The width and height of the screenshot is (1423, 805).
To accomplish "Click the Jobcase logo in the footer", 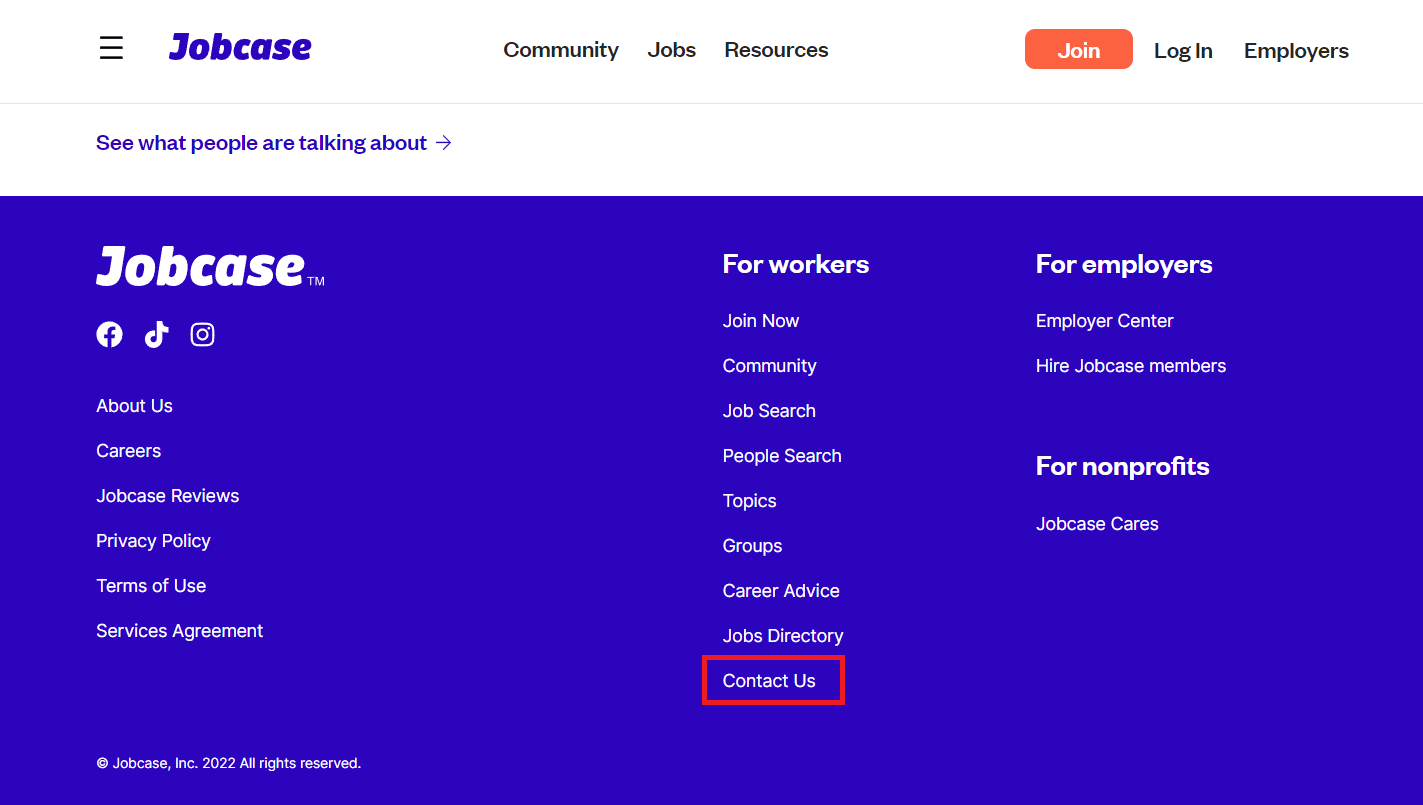I will point(200,266).
